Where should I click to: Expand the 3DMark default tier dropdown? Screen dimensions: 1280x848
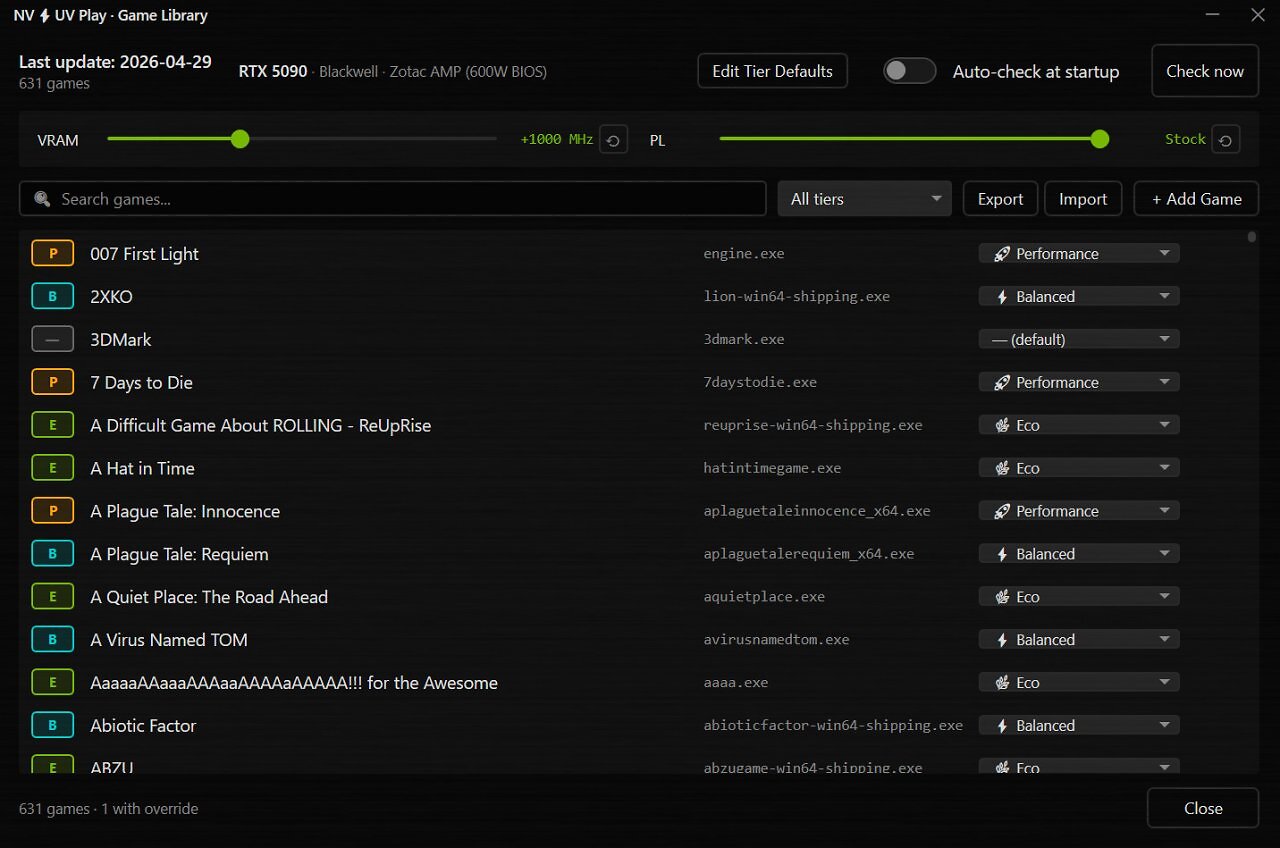click(1079, 340)
